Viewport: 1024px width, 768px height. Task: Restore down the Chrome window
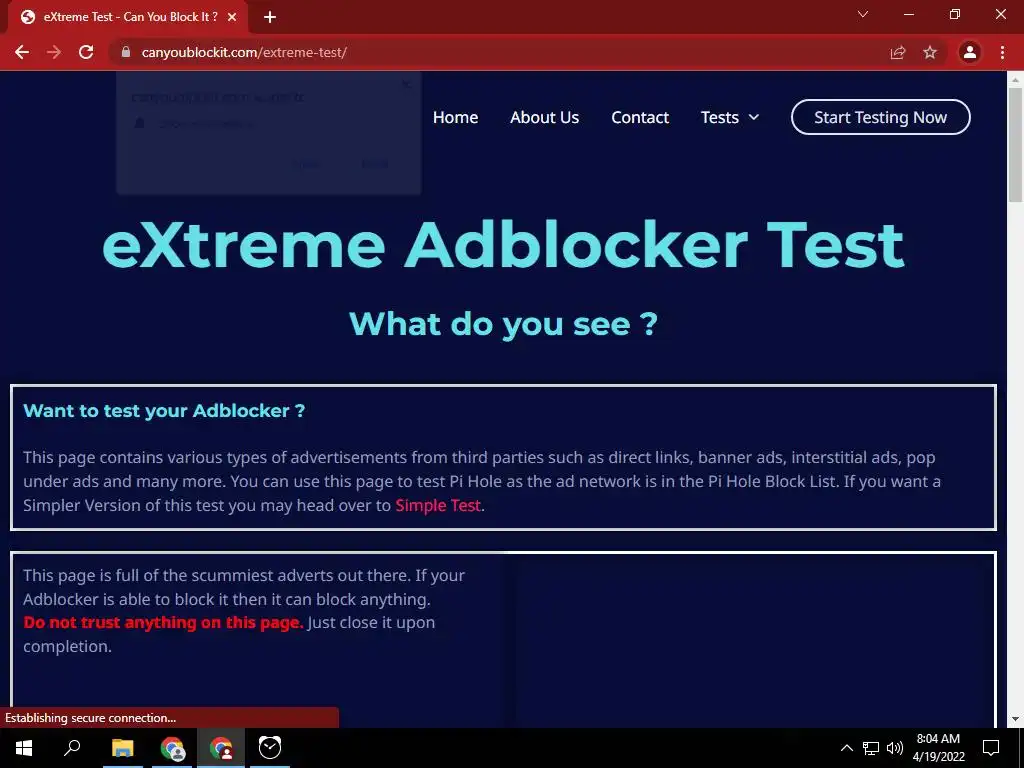point(955,14)
